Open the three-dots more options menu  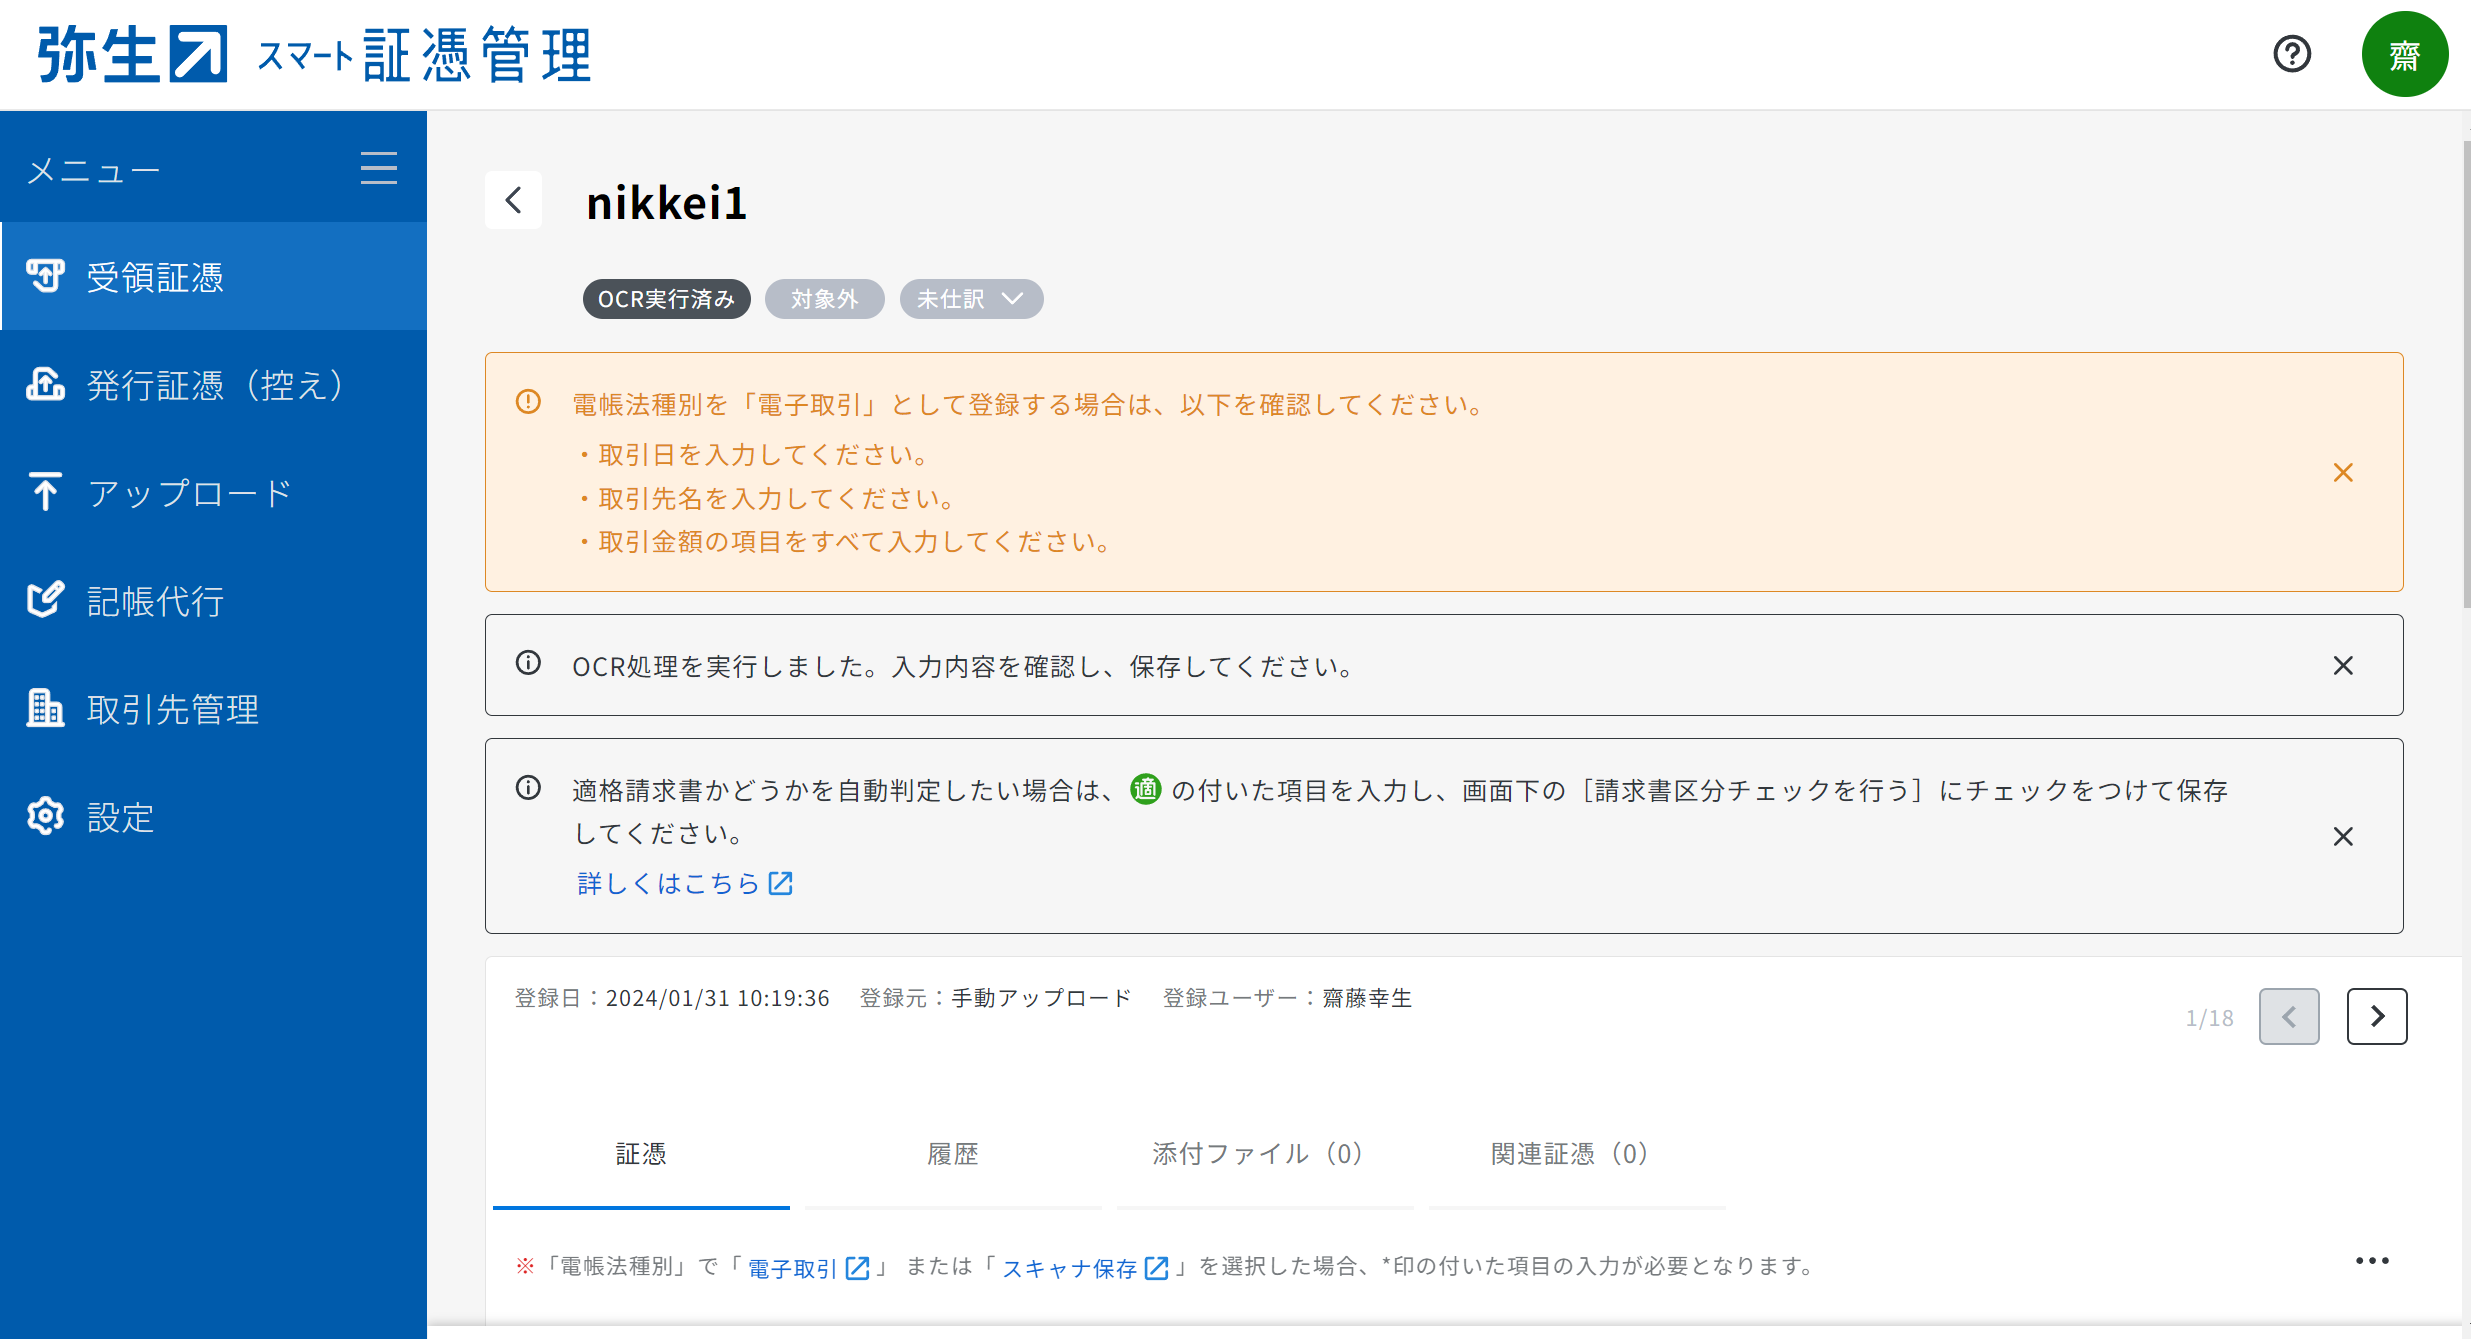[2372, 1261]
